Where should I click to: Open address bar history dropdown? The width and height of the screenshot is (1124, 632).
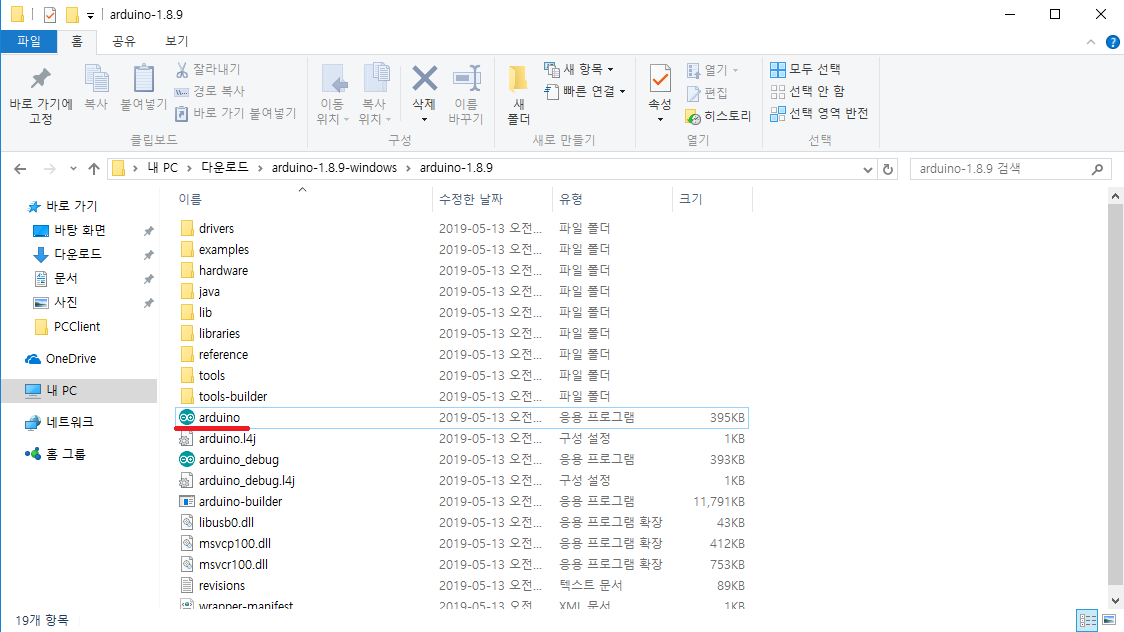point(867,169)
